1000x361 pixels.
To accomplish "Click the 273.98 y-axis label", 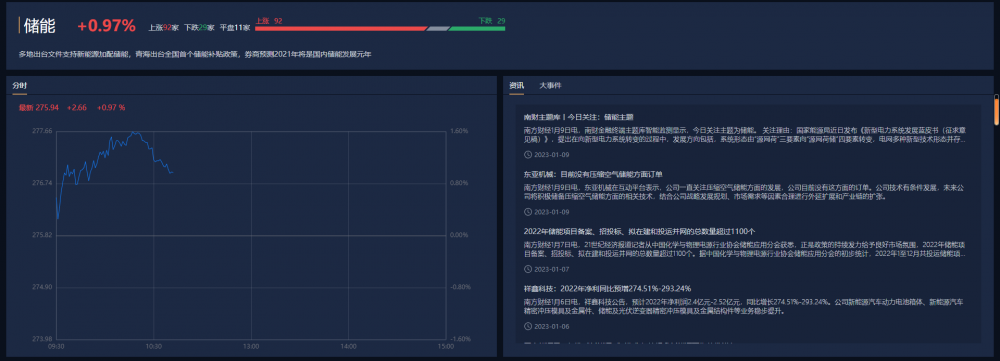I will [42, 339].
